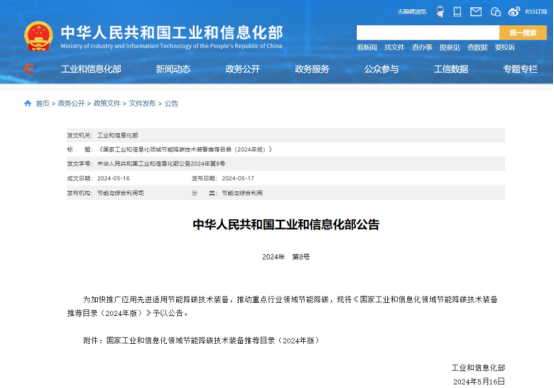Click the 无障碍浏览 accessibility link
The width and height of the screenshot is (554, 388).
point(412,12)
